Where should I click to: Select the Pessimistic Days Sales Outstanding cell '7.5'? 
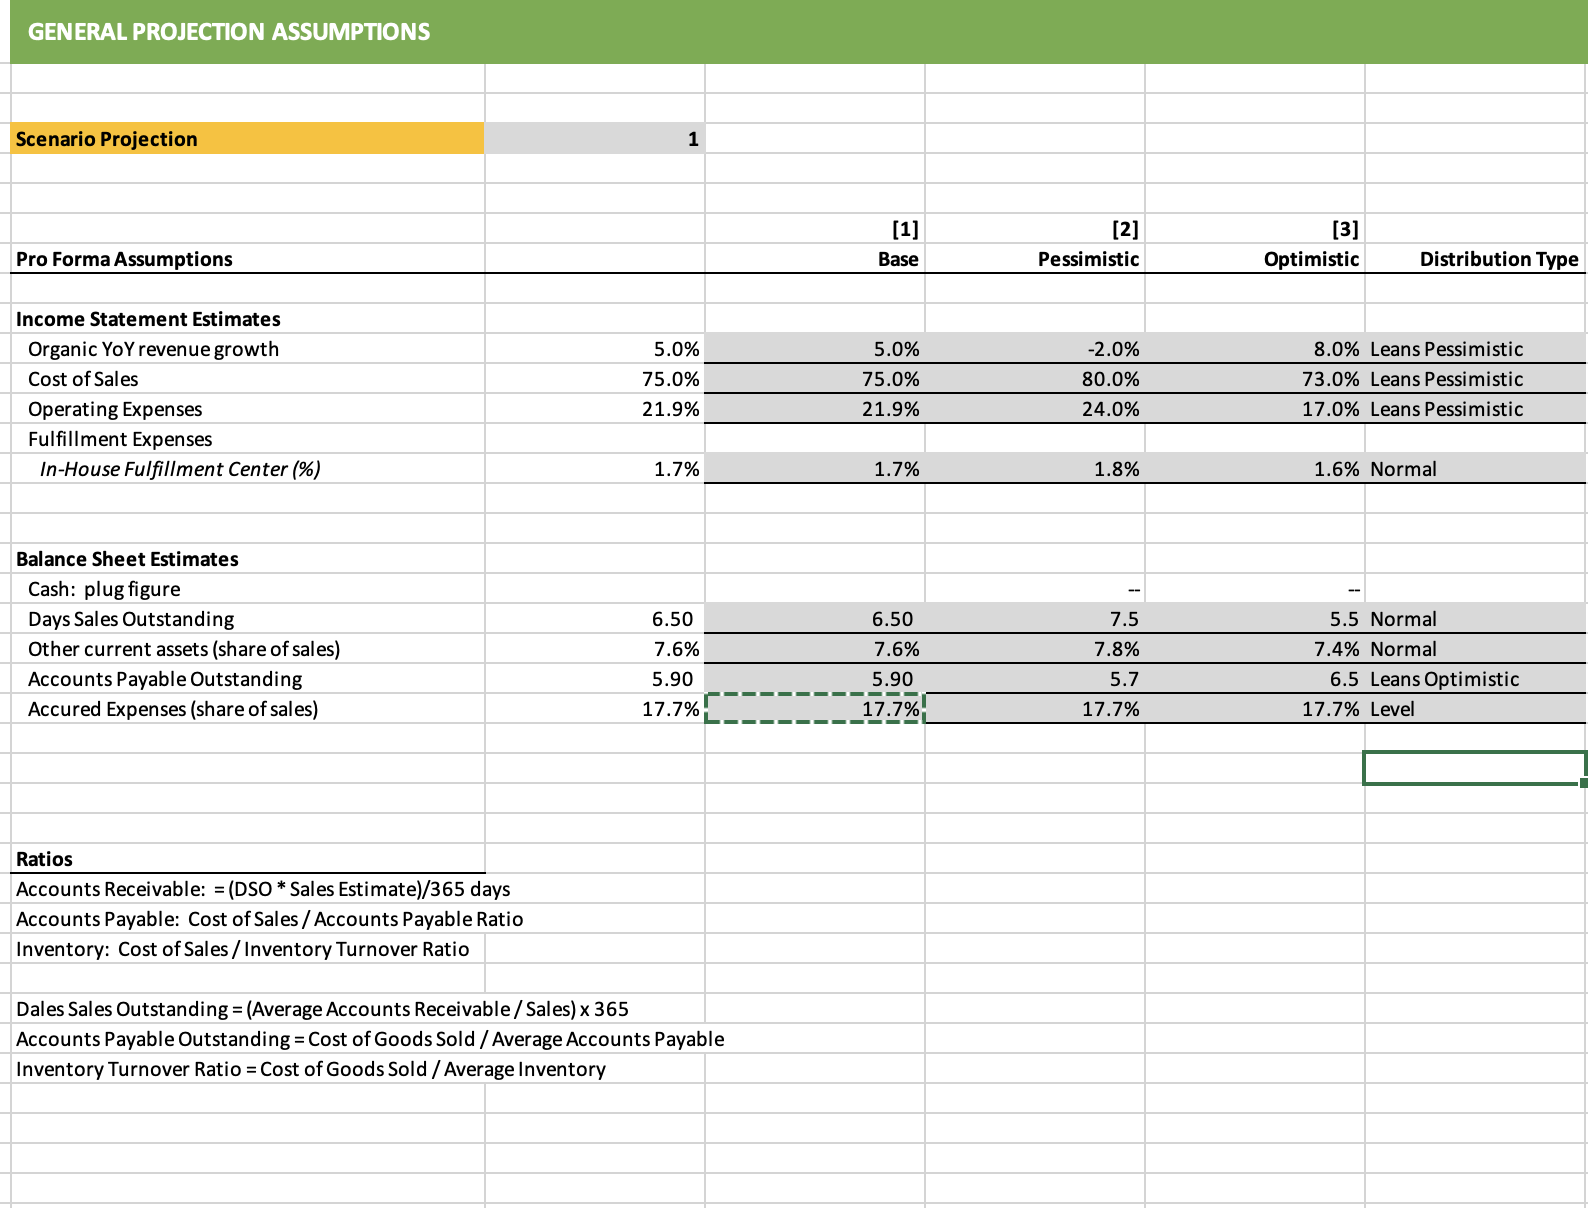pyautogui.click(x=1035, y=619)
